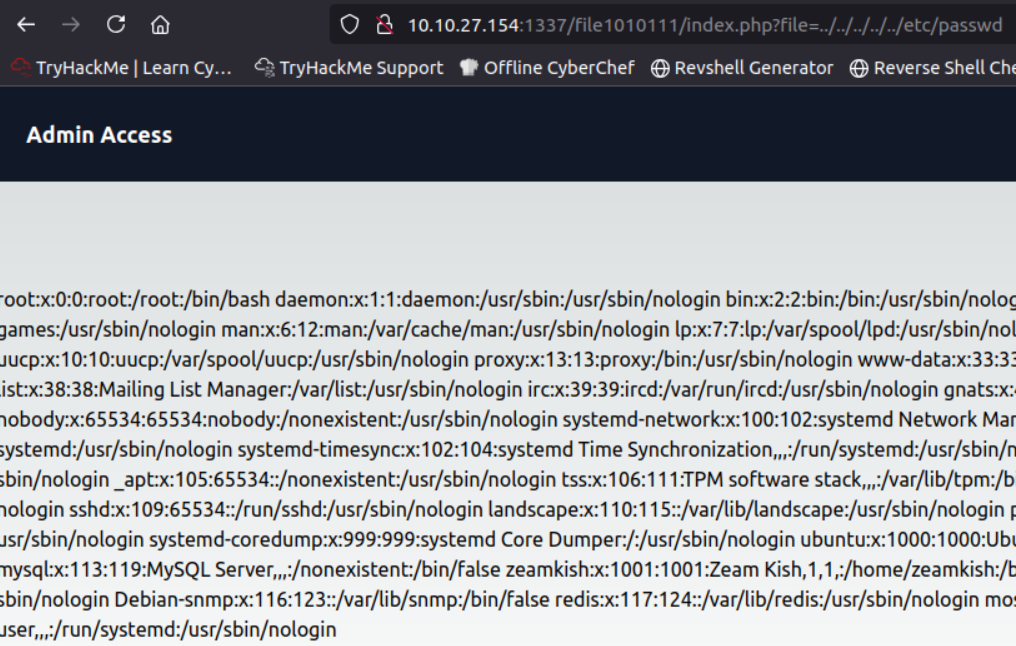Open the tracking protection shield icon
The image size is (1016, 646).
click(x=349, y=25)
